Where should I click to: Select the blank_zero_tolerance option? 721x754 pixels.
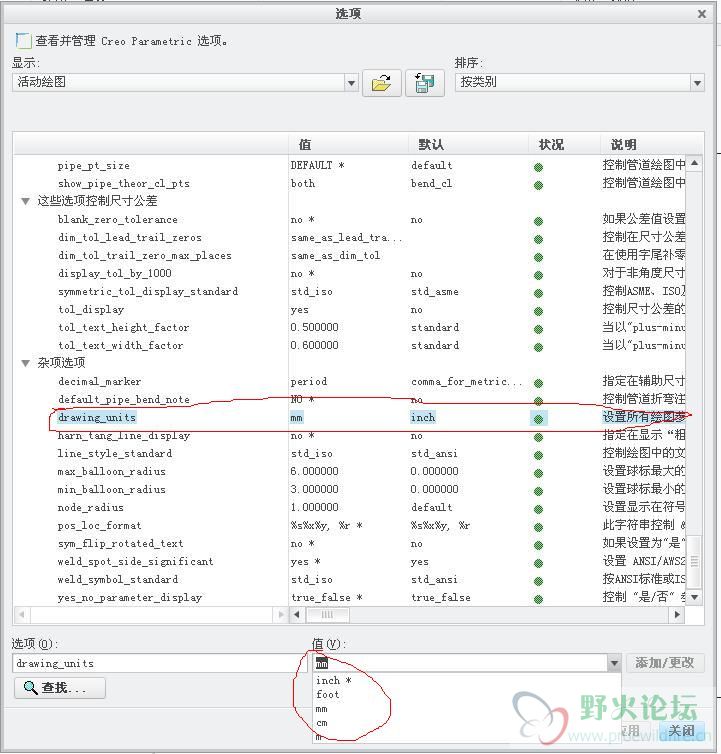click(118, 220)
